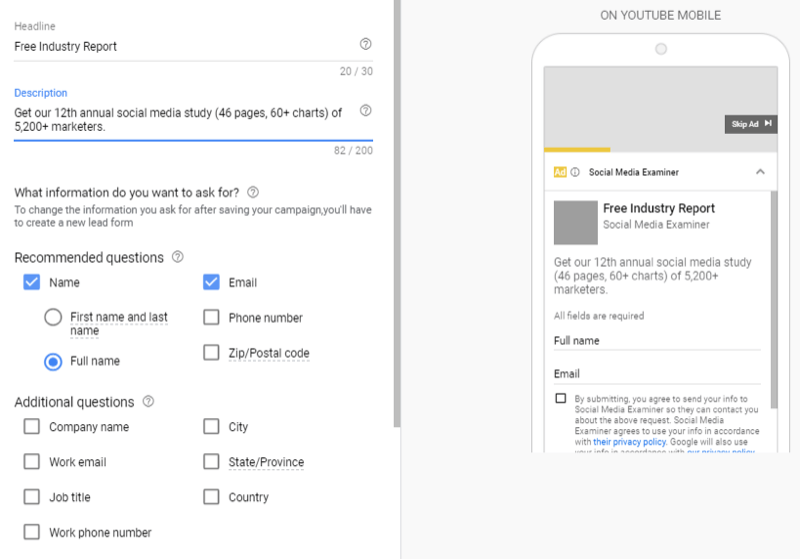Image resolution: width=800 pixels, height=559 pixels.
Task: Select First name and last name option
Action: click(x=54, y=318)
